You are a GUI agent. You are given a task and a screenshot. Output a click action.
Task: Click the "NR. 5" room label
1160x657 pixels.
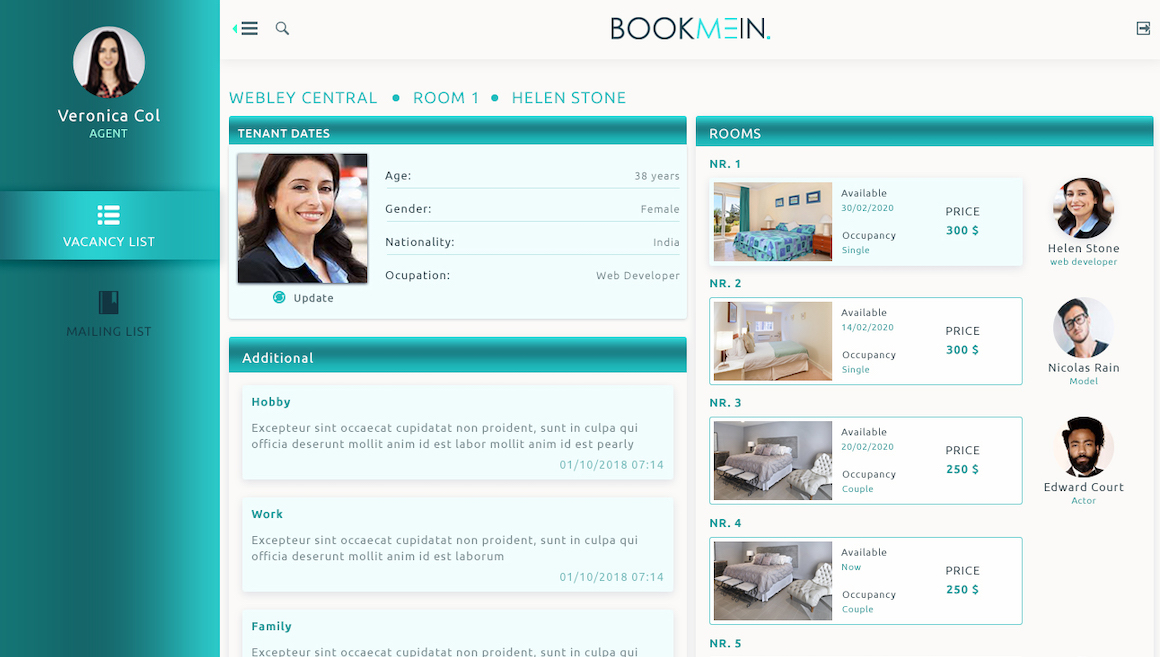tap(725, 644)
